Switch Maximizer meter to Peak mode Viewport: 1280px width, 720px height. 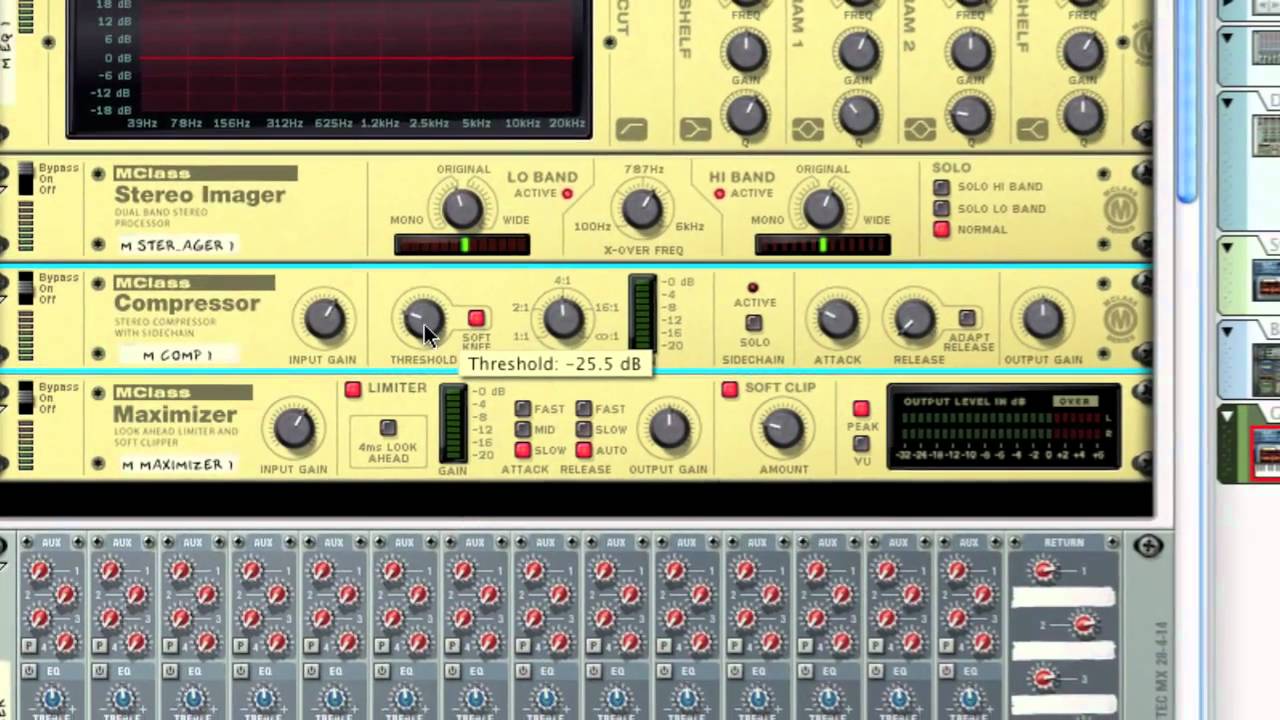(861, 408)
